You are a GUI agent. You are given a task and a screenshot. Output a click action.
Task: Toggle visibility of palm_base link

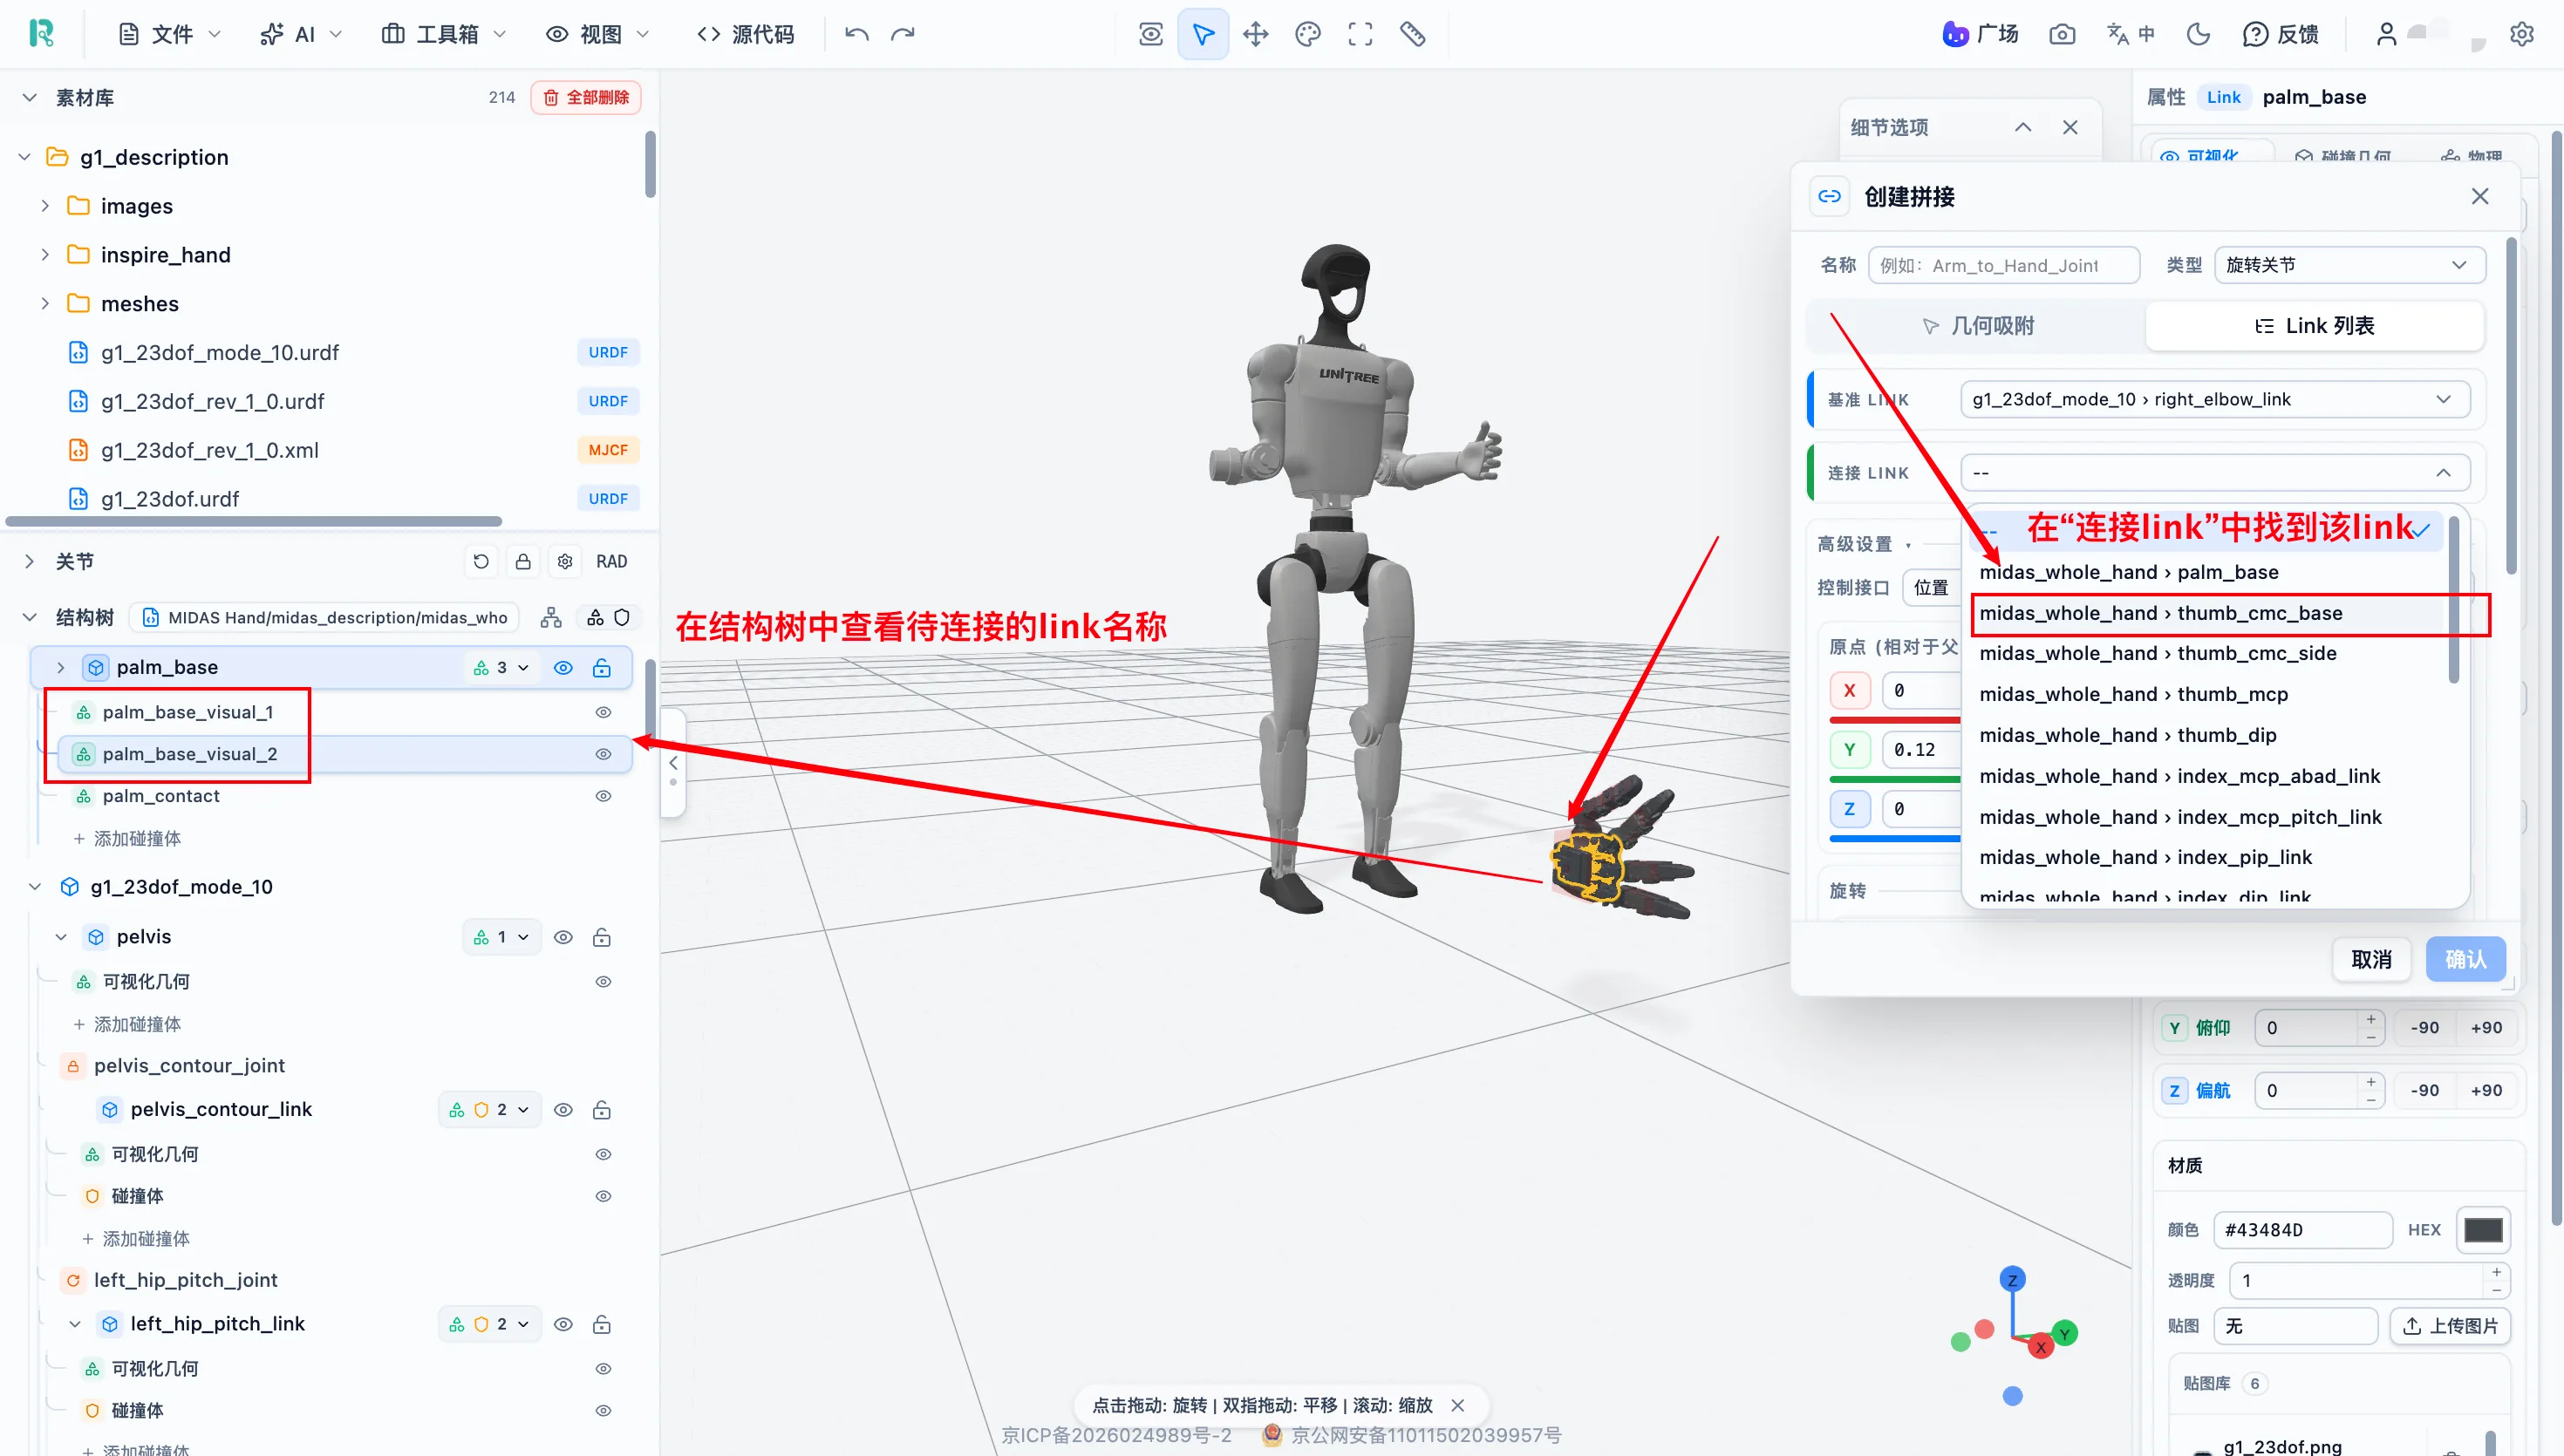point(563,667)
